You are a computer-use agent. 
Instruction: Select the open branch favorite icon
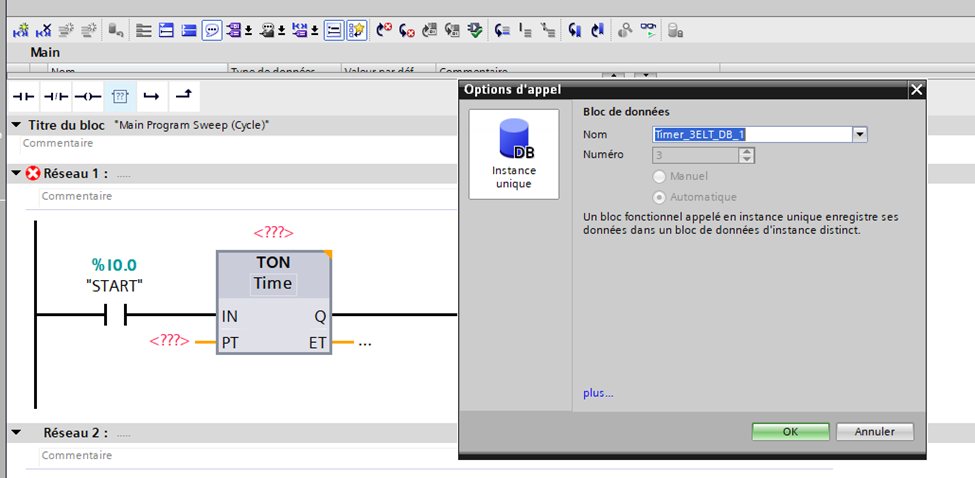pyautogui.click(x=151, y=96)
